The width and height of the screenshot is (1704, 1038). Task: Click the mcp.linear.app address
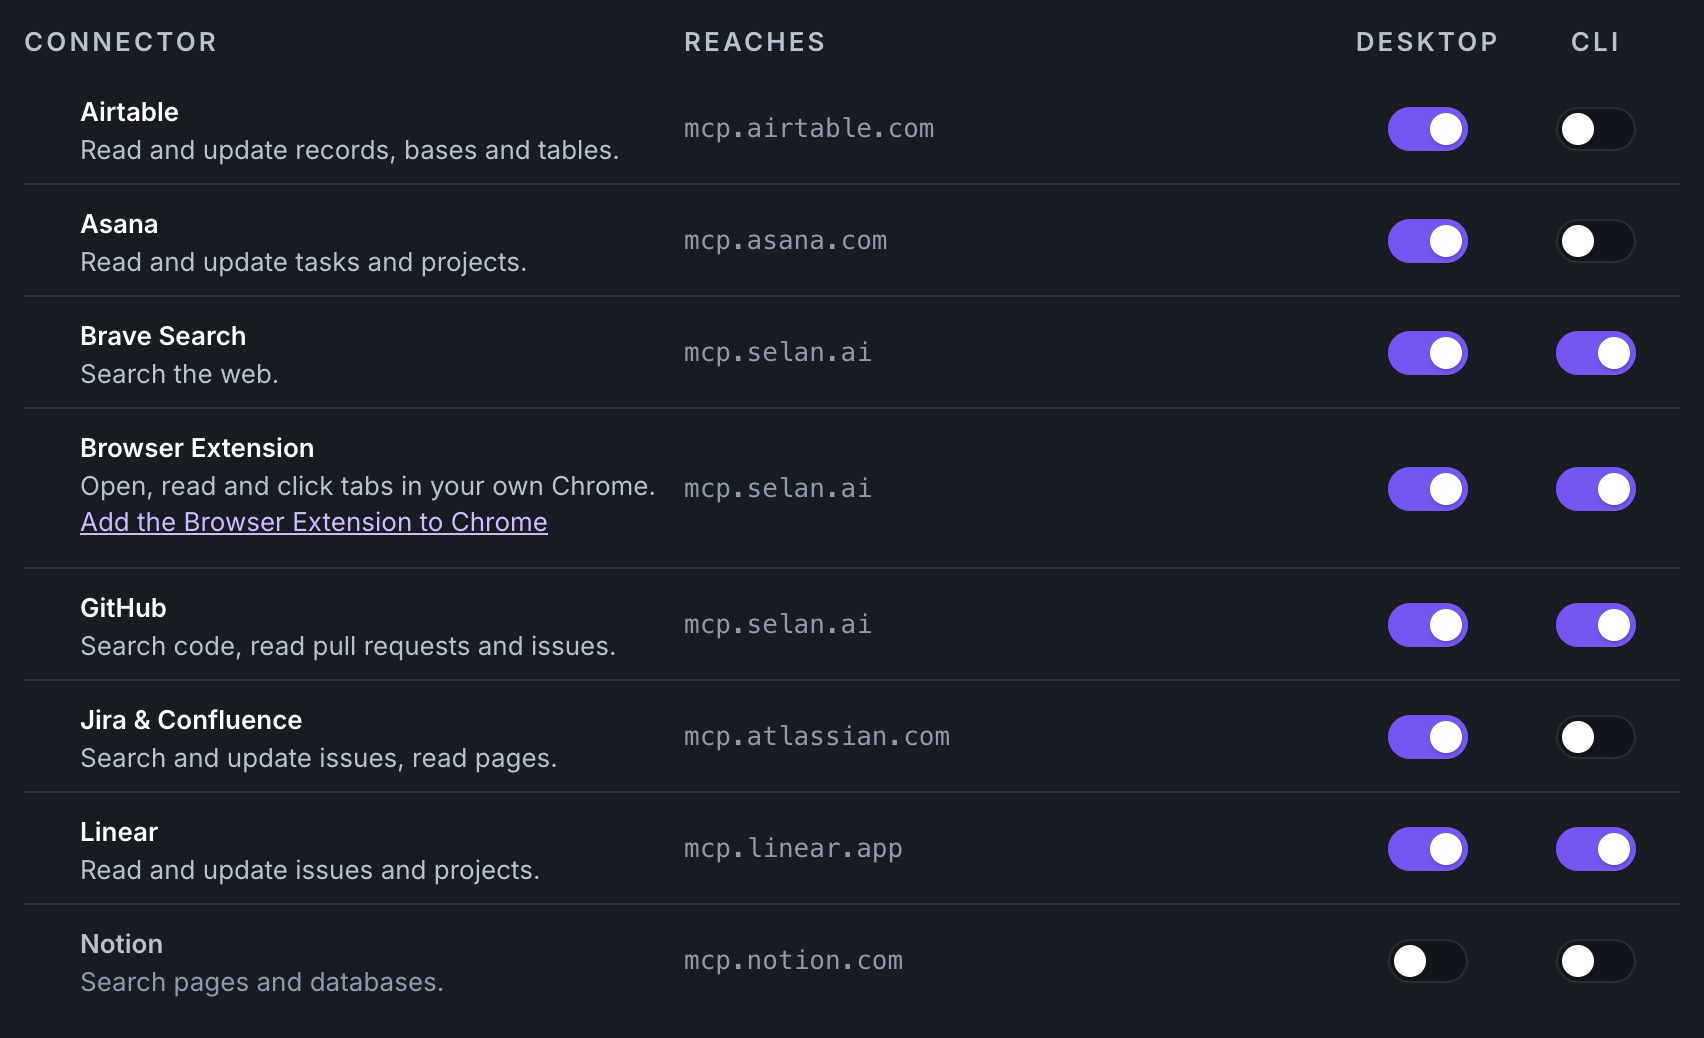click(x=793, y=849)
